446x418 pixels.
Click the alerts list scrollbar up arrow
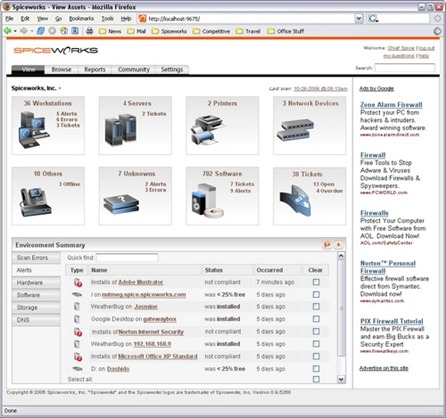[x=341, y=256]
